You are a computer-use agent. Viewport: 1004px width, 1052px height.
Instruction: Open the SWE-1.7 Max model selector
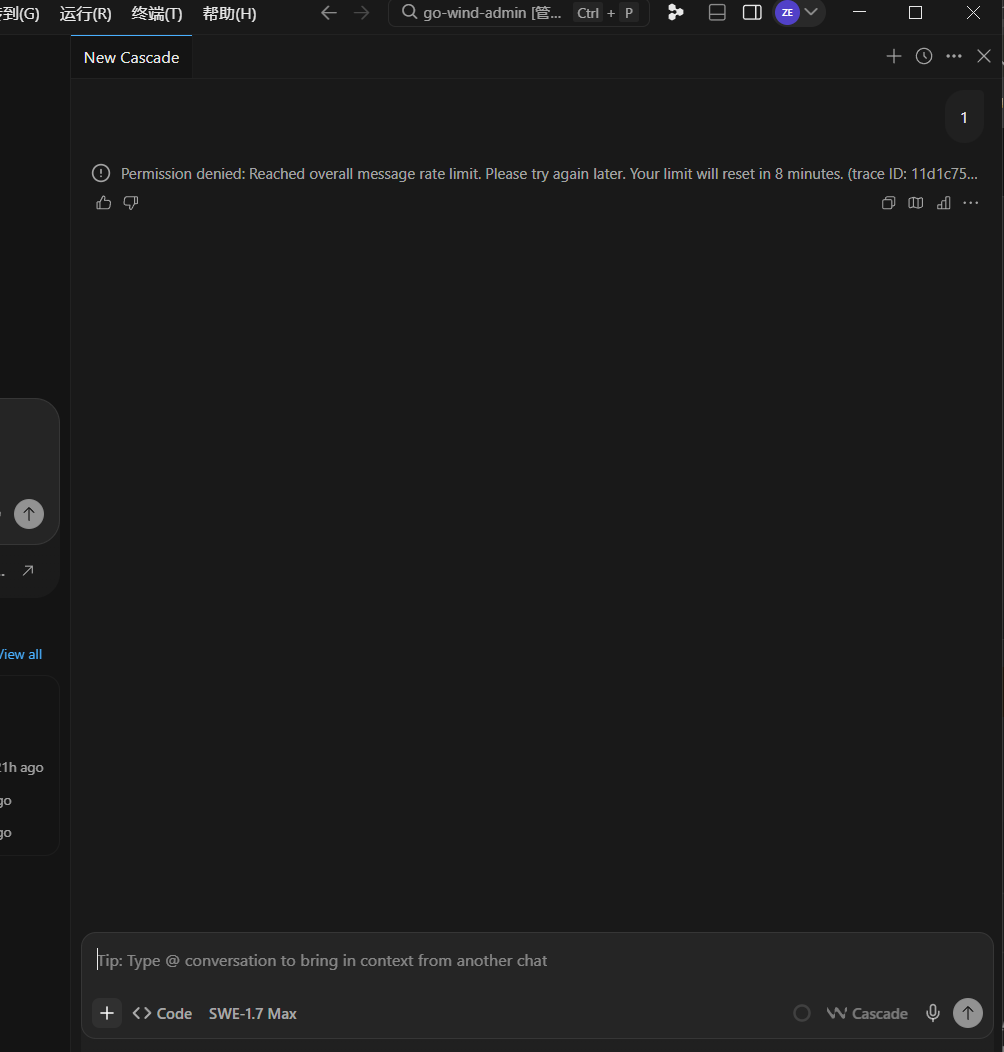pyautogui.click(x=252, y=1014)
